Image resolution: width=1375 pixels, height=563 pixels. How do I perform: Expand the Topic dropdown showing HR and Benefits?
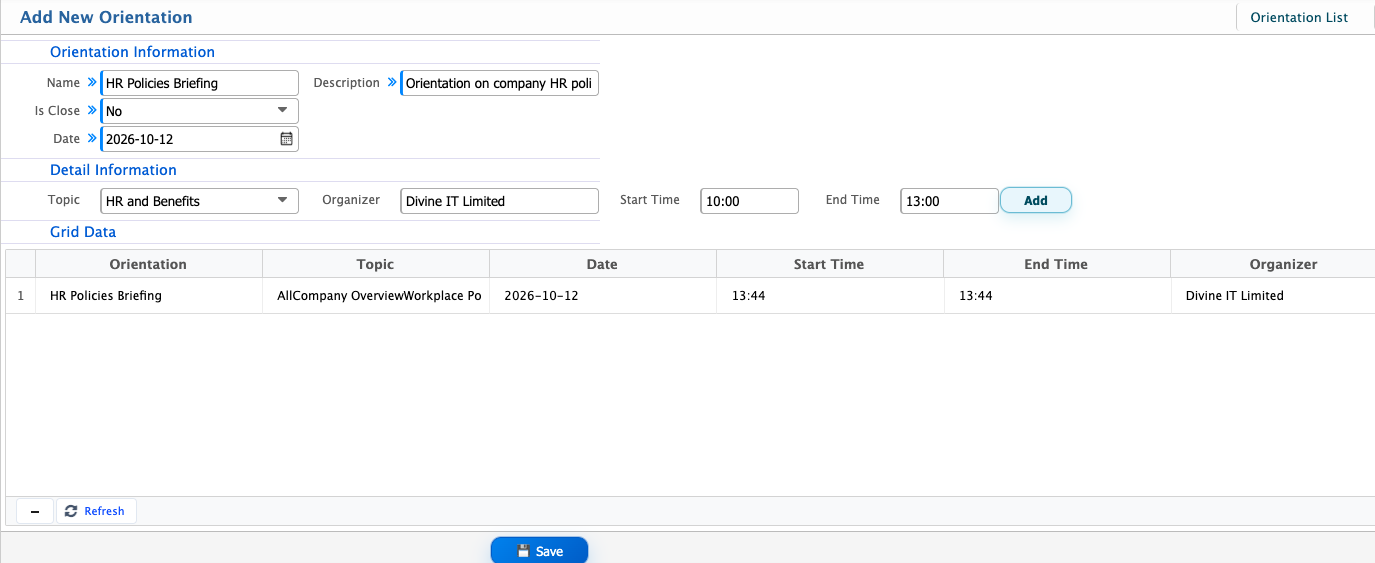[x=282, y=201]
